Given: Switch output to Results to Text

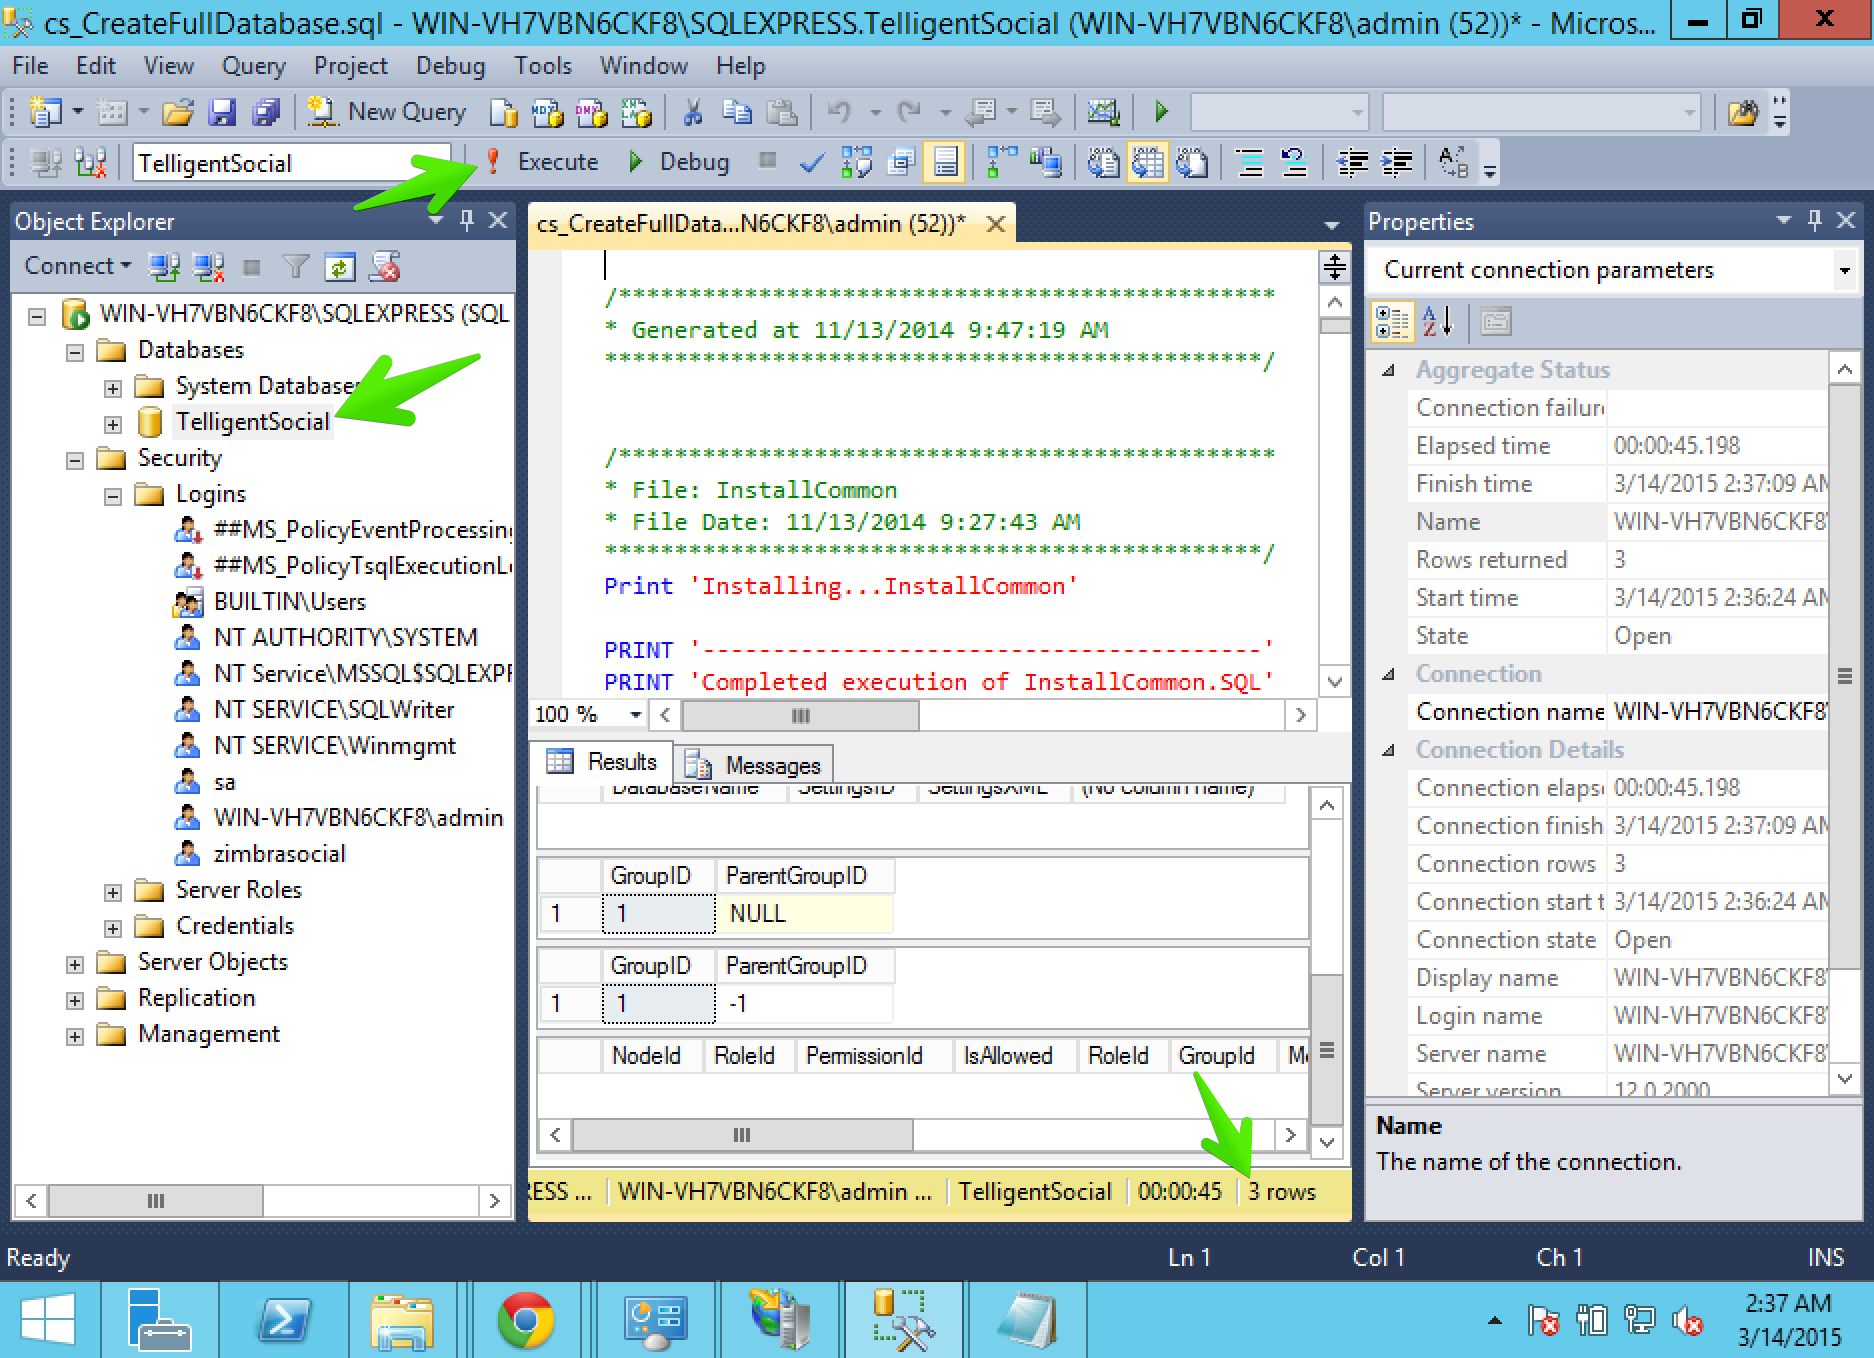Looking at the screenshot, I should [1103, 162].
